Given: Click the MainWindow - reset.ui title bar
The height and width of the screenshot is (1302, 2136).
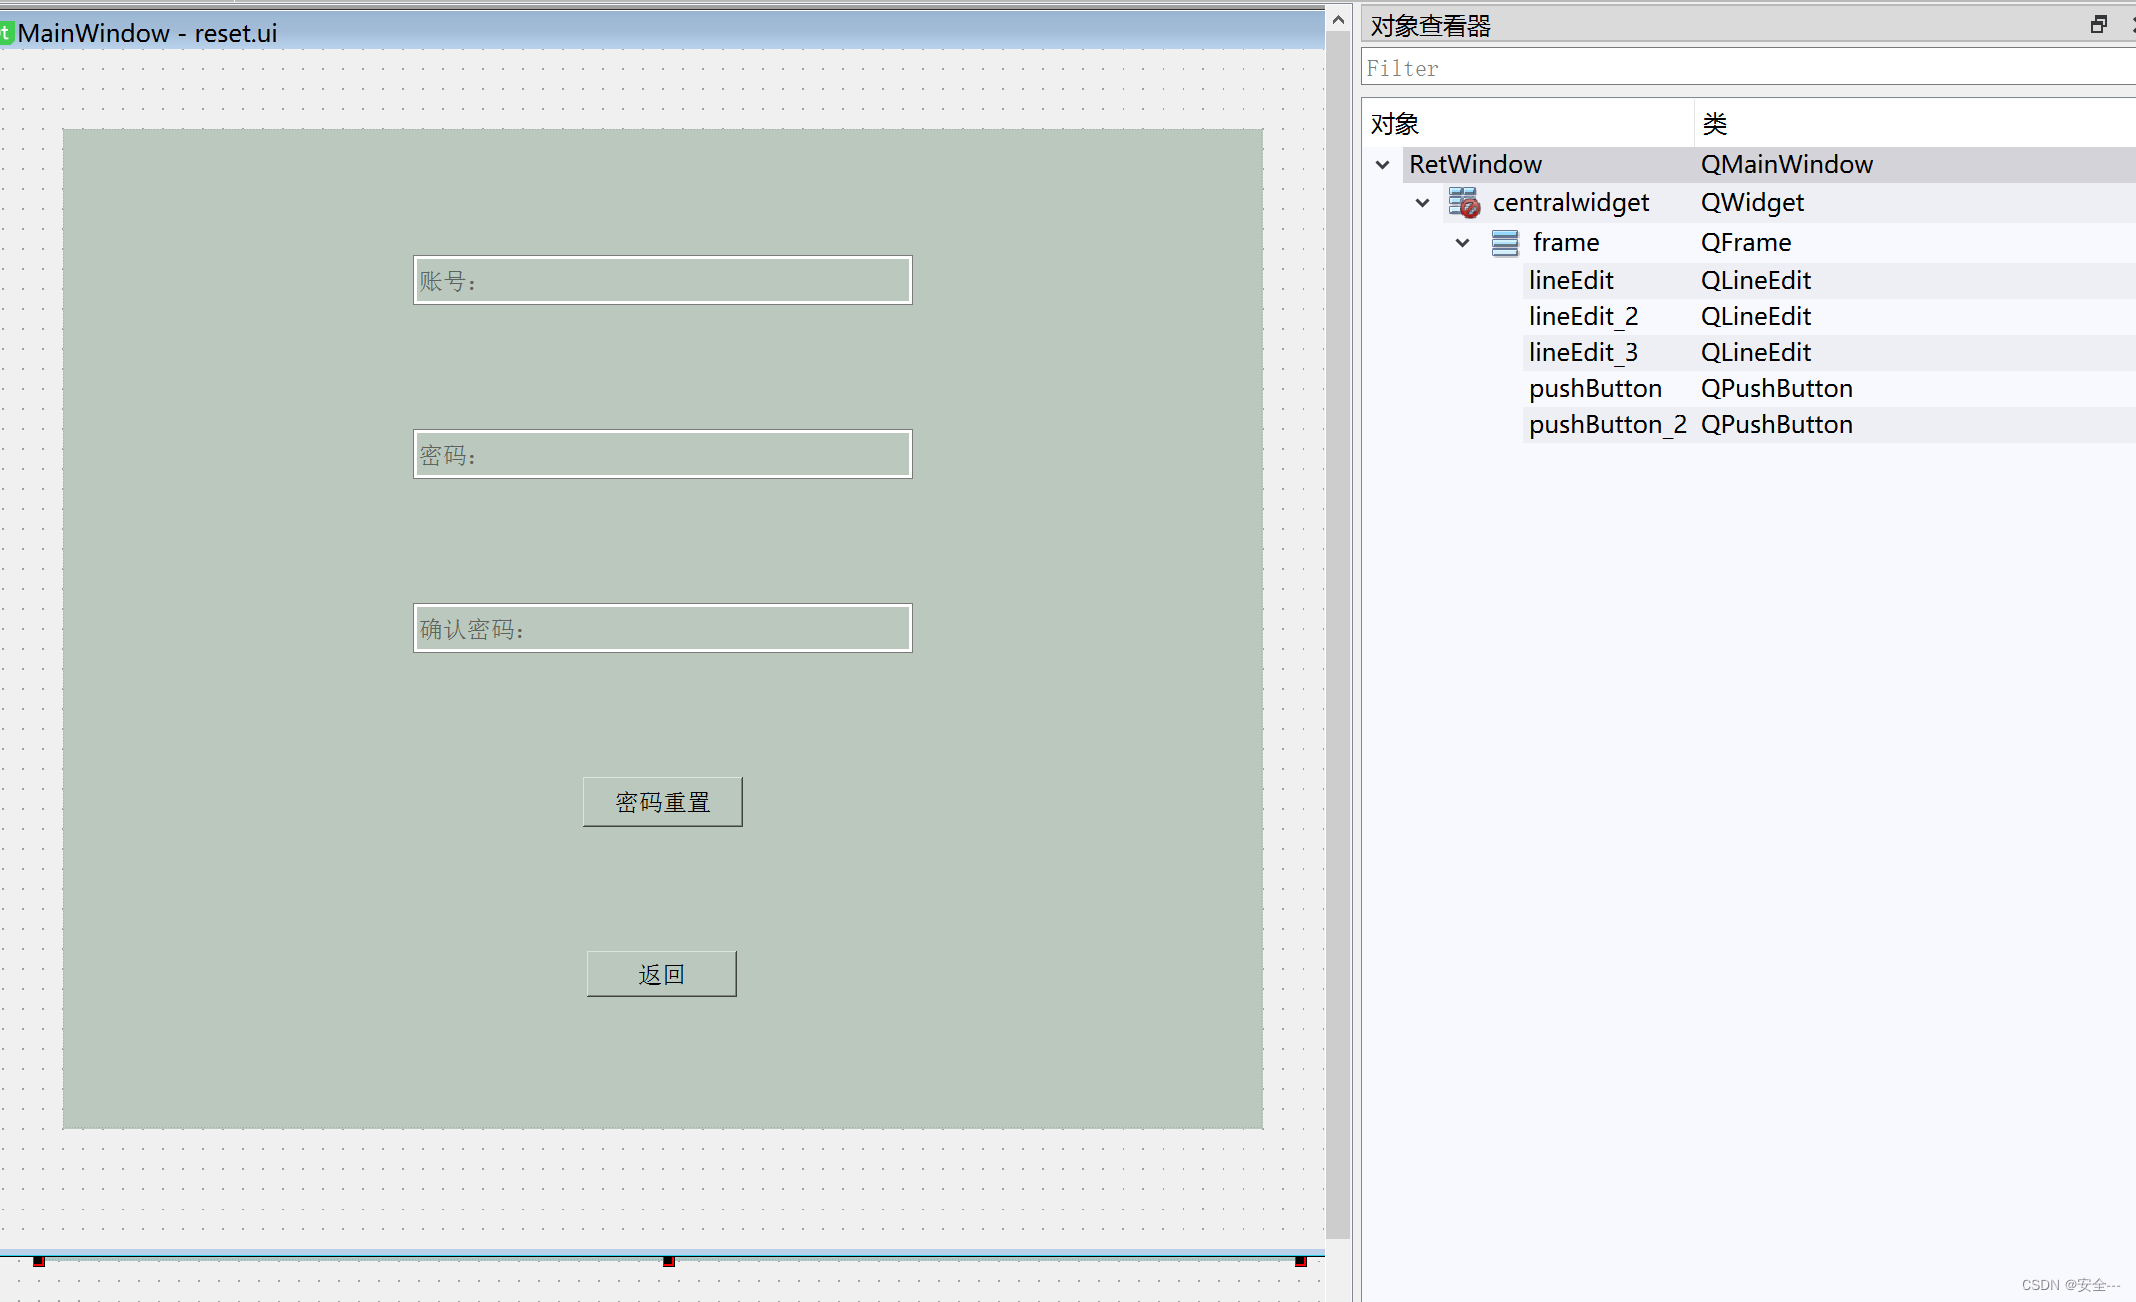Looking at the screenshot, I should 662,32.
